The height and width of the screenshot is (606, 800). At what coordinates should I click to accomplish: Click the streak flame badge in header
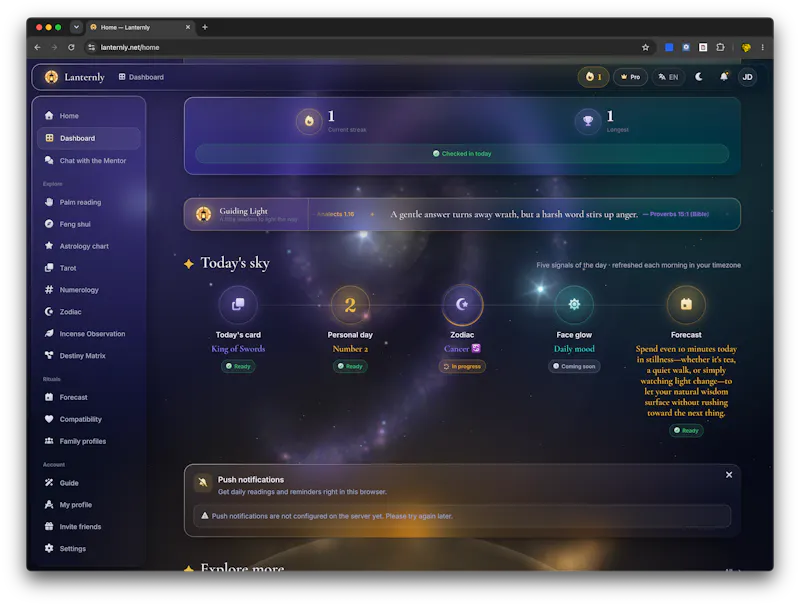click(593, 77)
